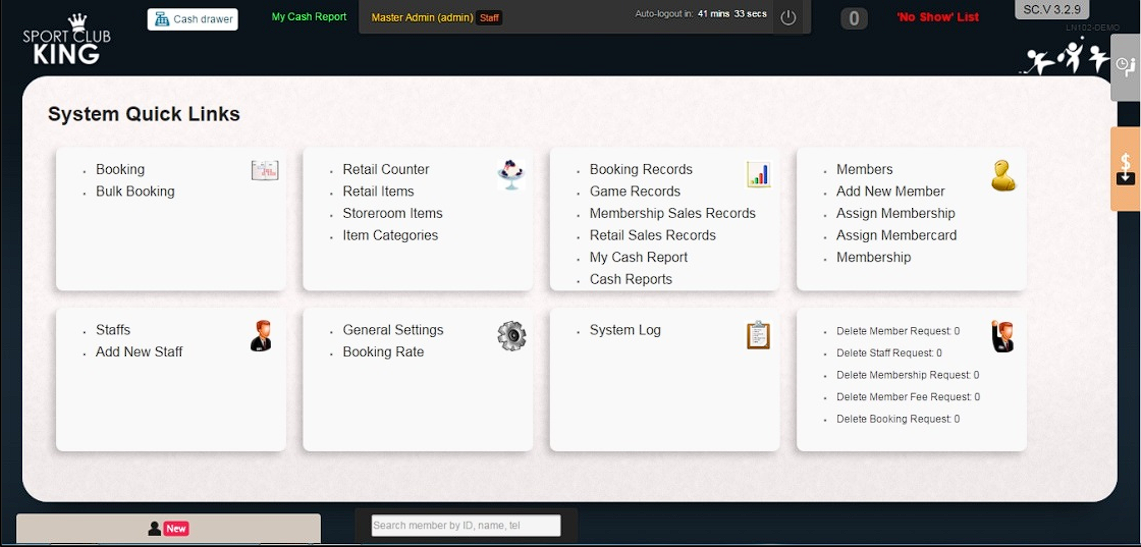1141x547 pixels.
Task: Click the member search input field
Action: coord(466,525)
